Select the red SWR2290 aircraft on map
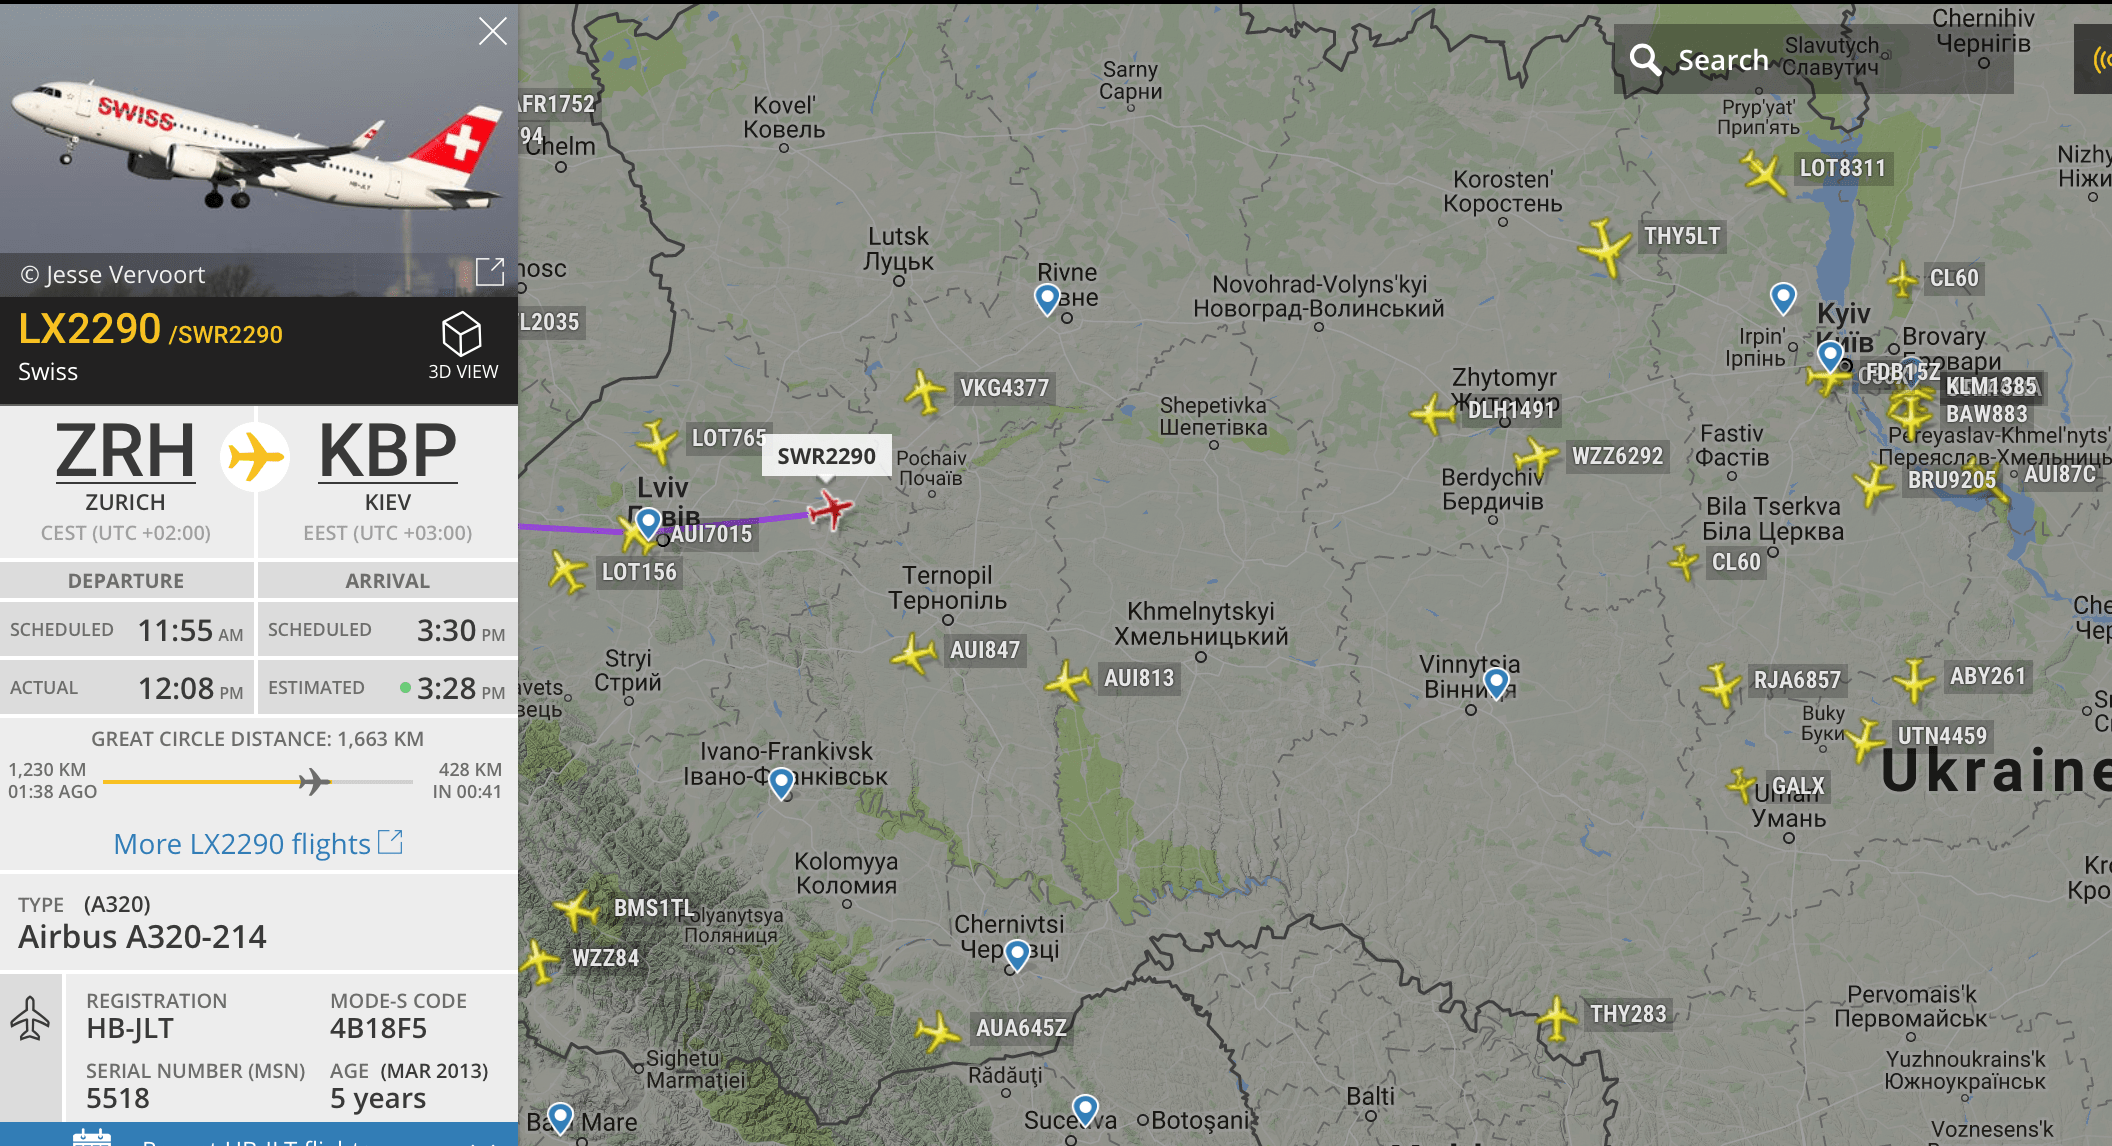Screen dimensions: 2112x1146 [829, 509]
